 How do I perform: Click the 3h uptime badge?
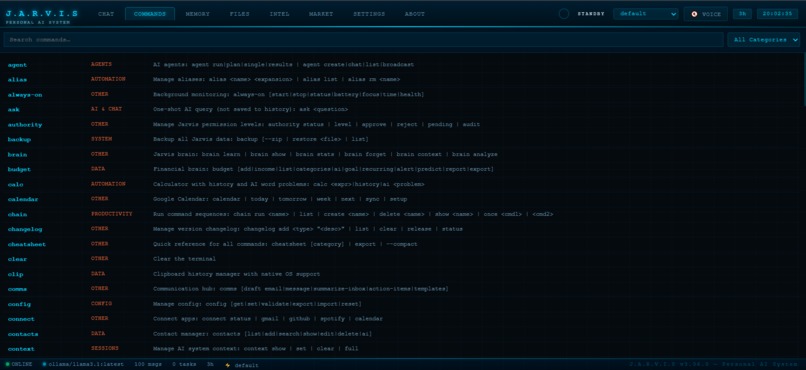(x=742, y=14)
